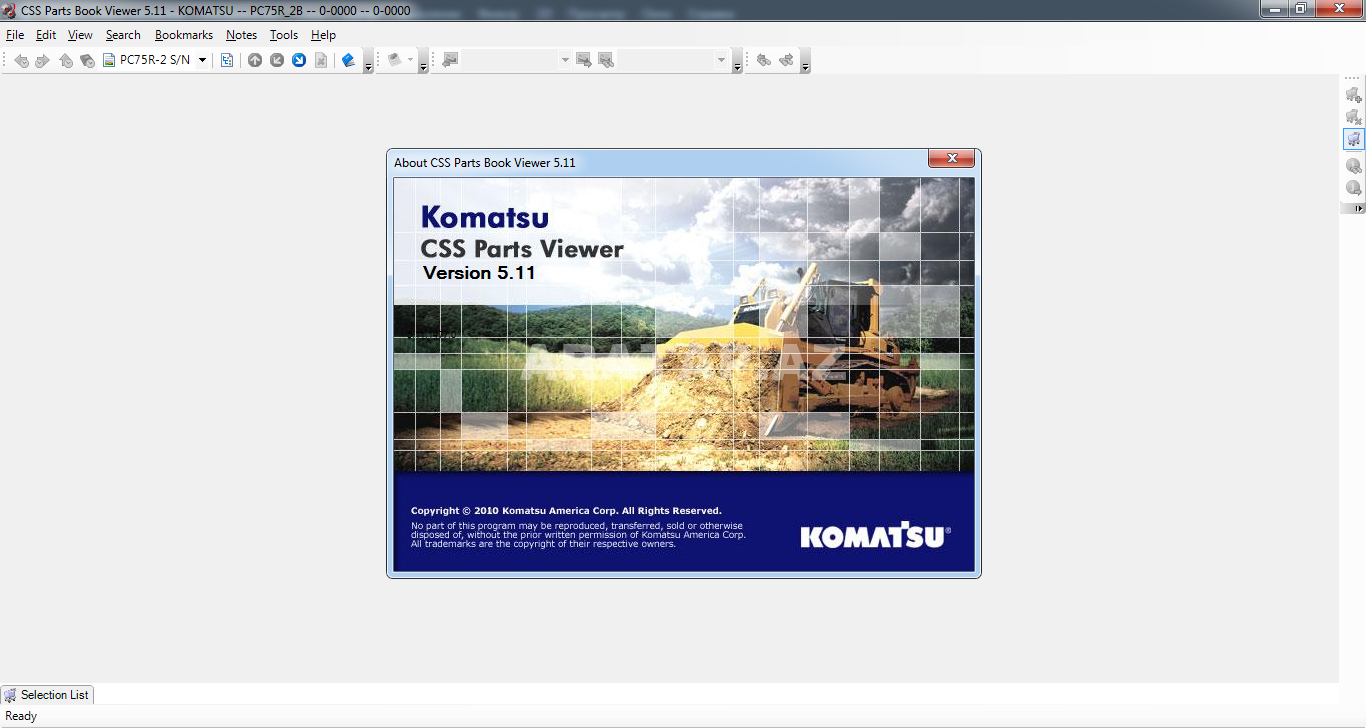Click the 'Ready' status bar text
Image resolution: width=1366 pixels, height=728 pixels.
point(21,716)
